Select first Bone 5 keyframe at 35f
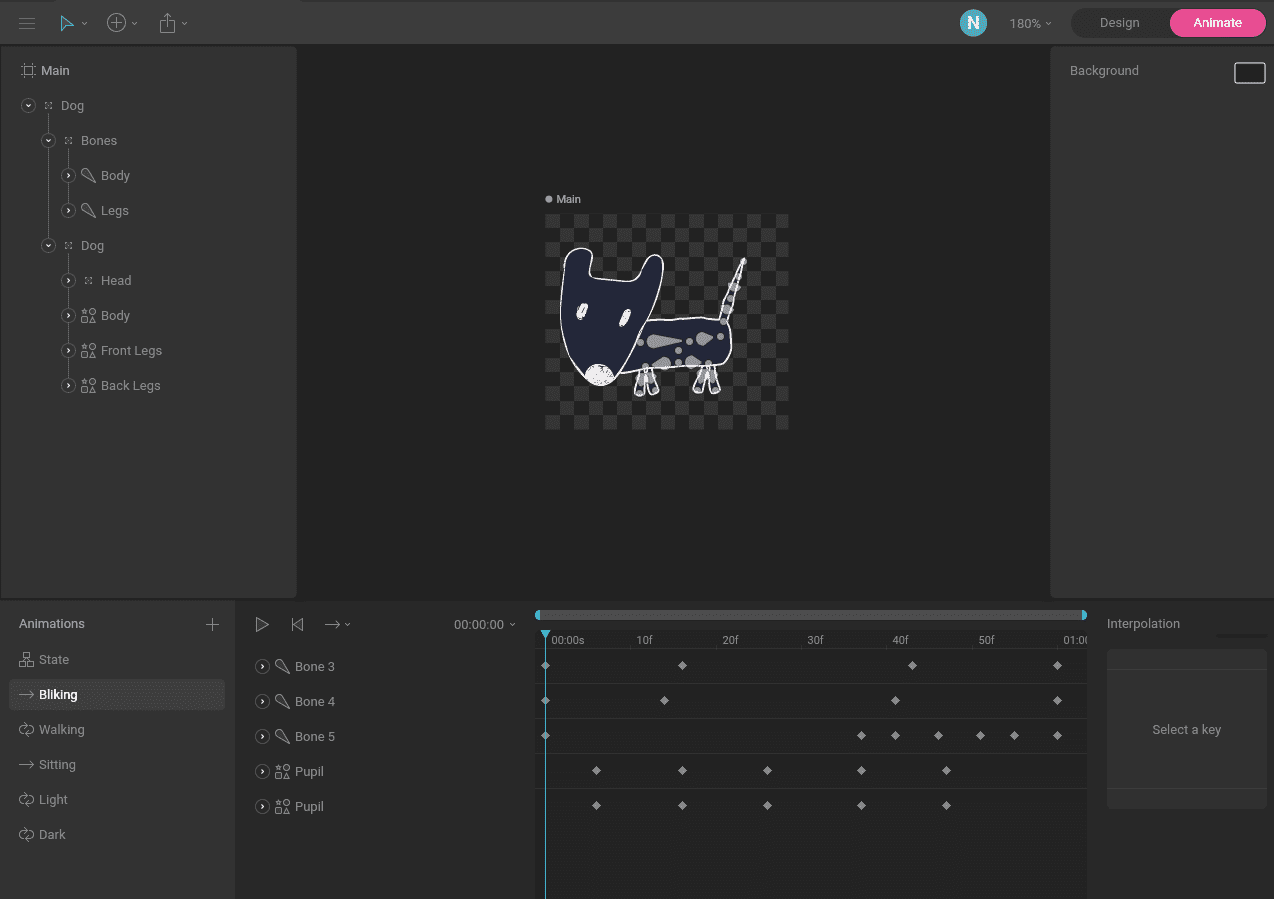Viewport: 1274px width, 899px height. click(861, 736)
